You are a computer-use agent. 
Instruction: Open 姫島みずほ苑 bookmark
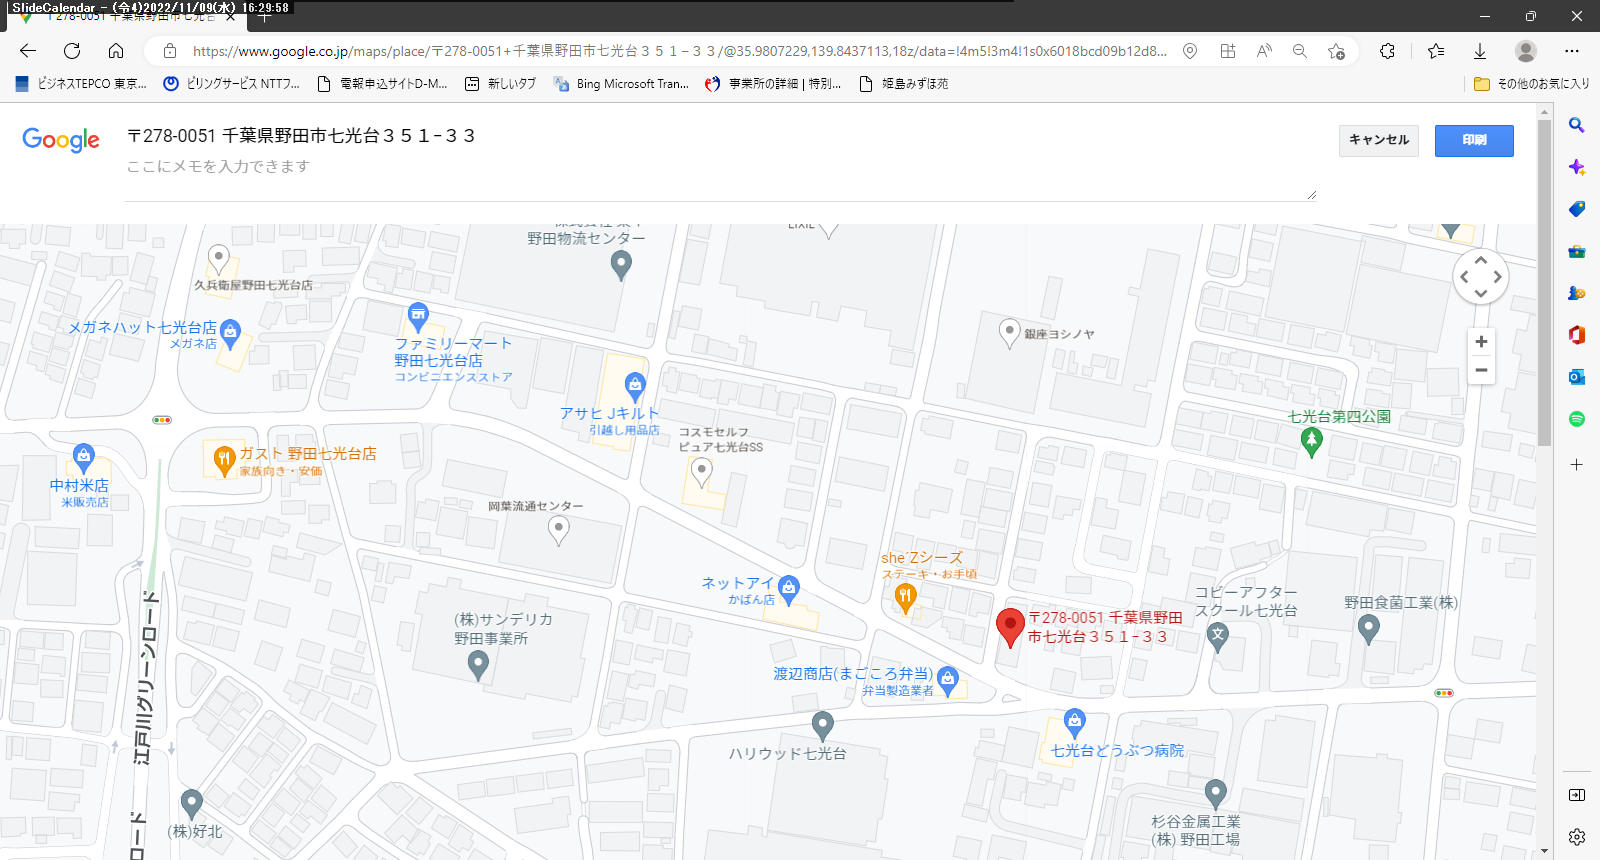tap(904, 84)
